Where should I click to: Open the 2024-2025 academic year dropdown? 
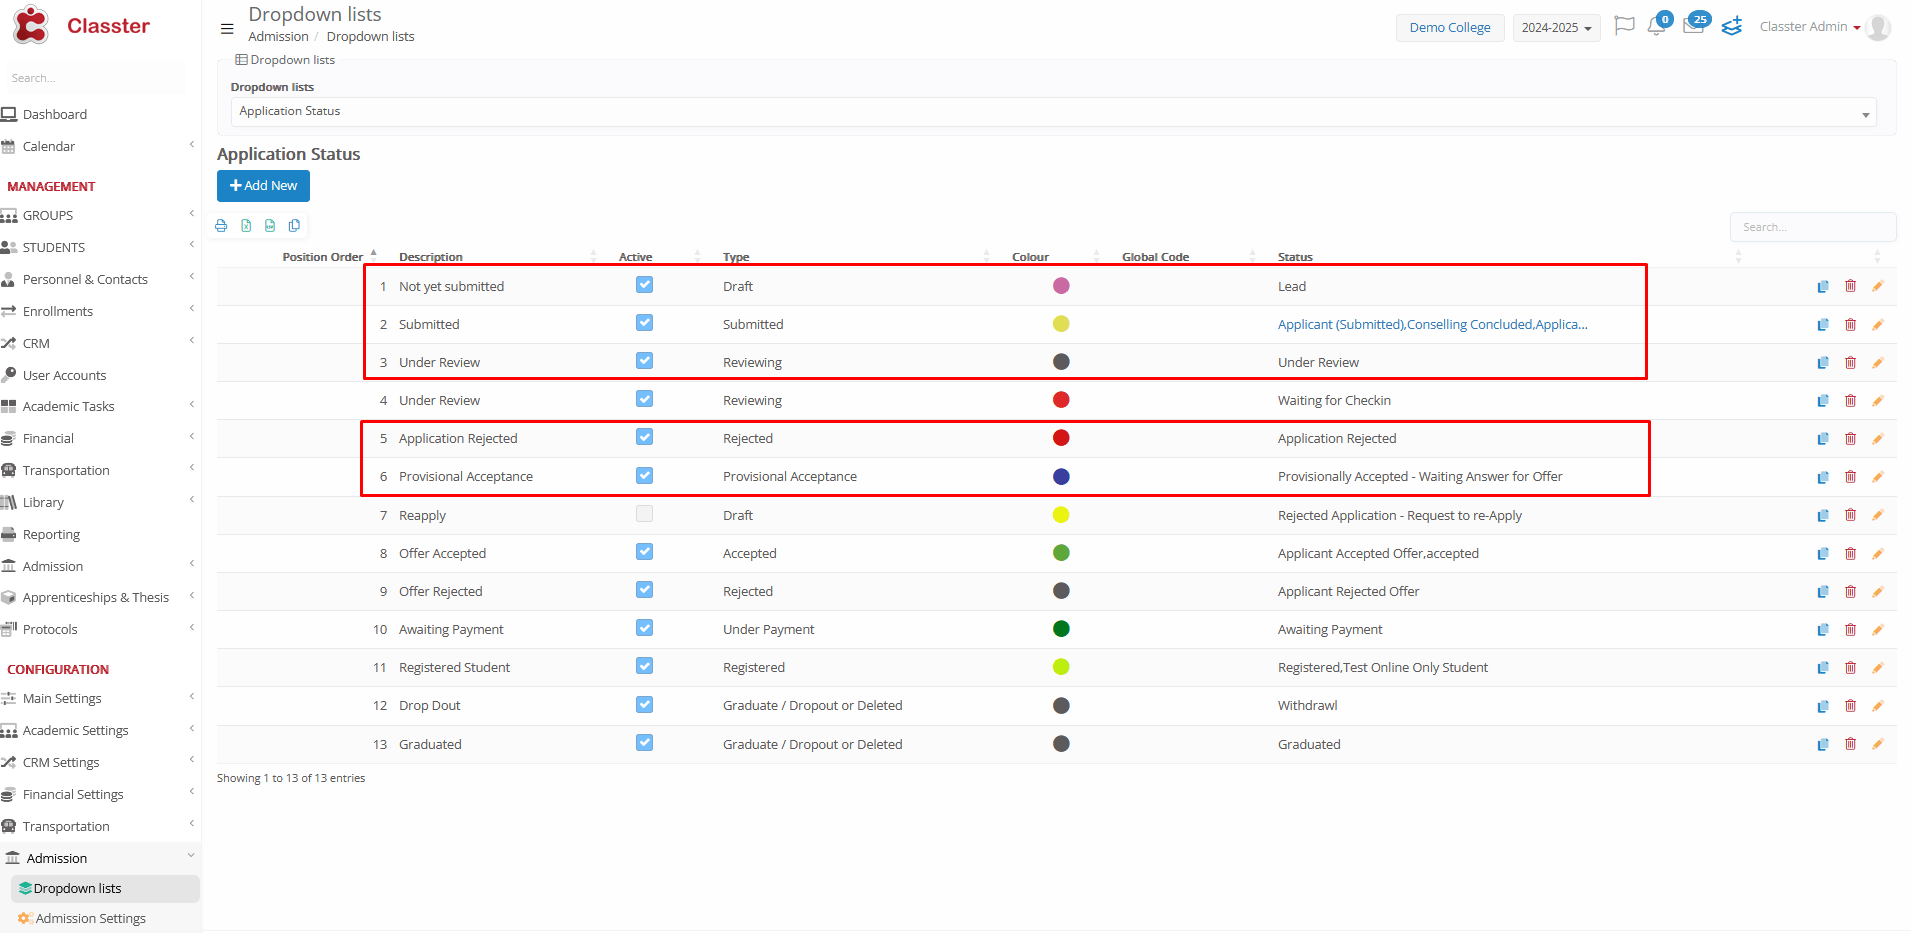(1555, 28)
